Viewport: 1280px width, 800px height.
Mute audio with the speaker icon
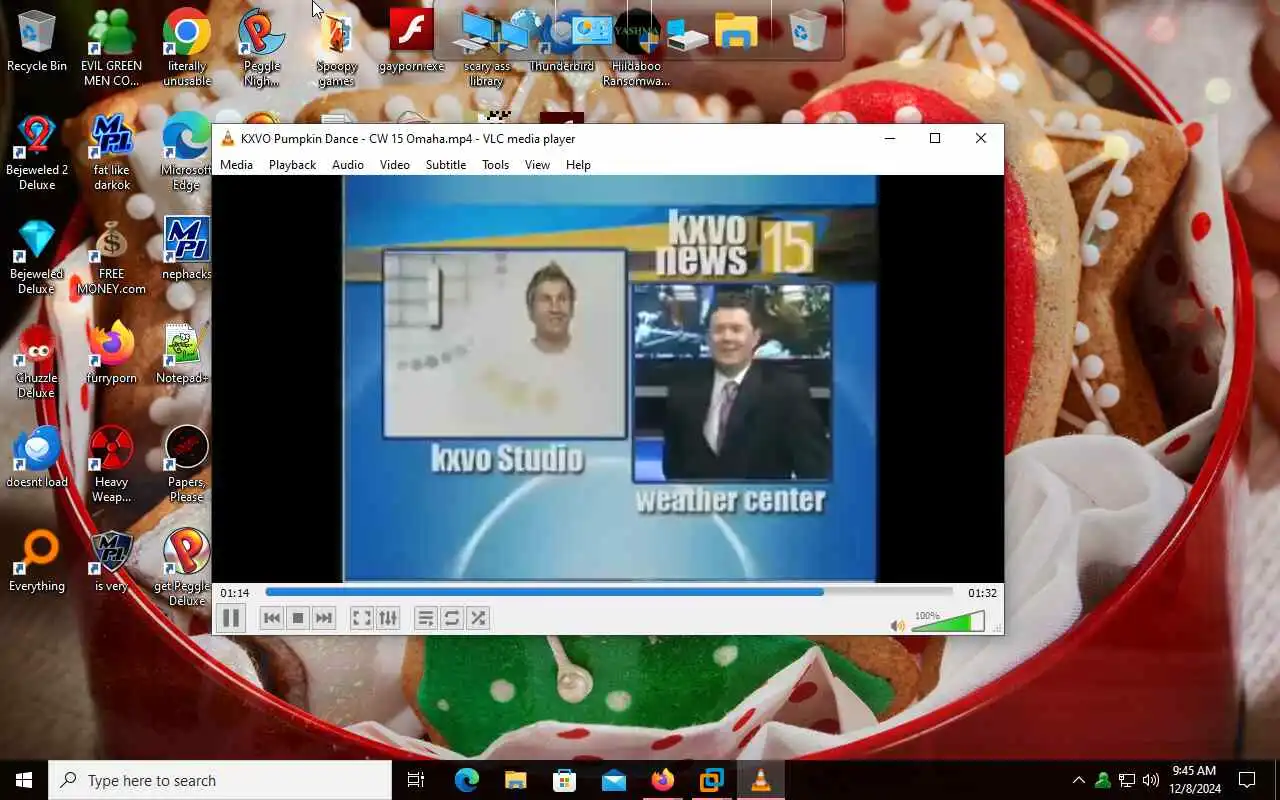click(898, 626)
